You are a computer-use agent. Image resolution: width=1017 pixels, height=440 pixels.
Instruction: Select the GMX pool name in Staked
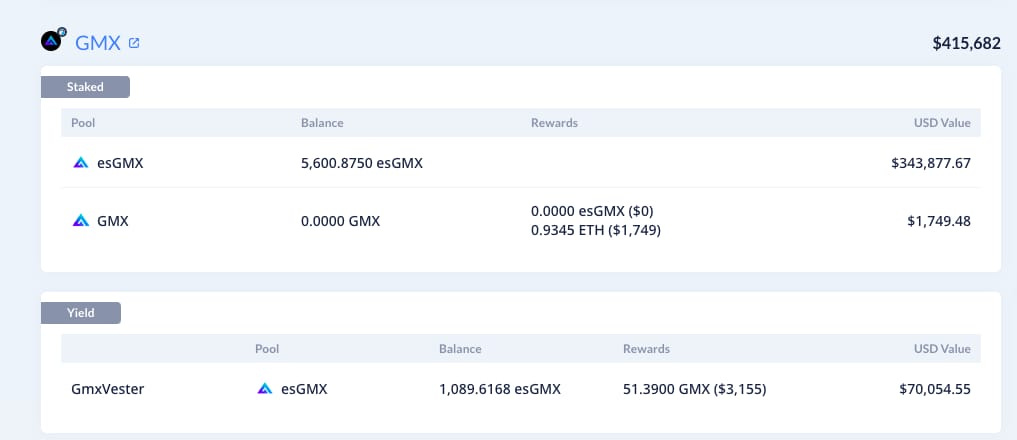click(113, 221)
